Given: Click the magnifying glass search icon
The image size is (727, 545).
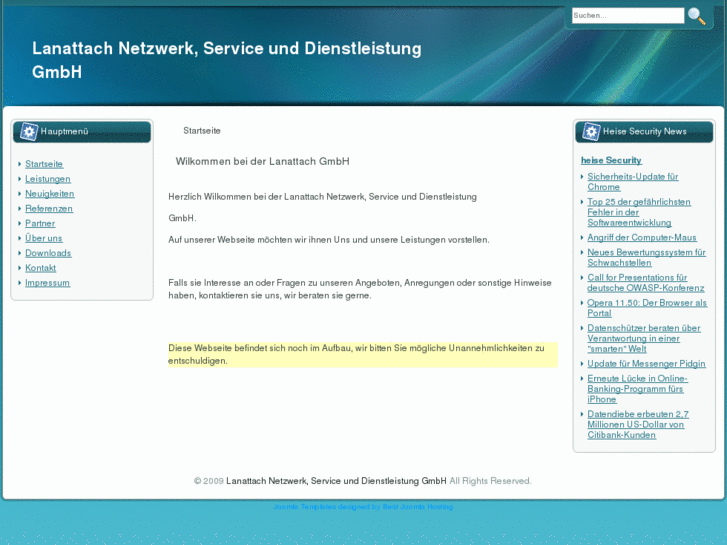Looking at the screenshot, I should pos(696,16).
